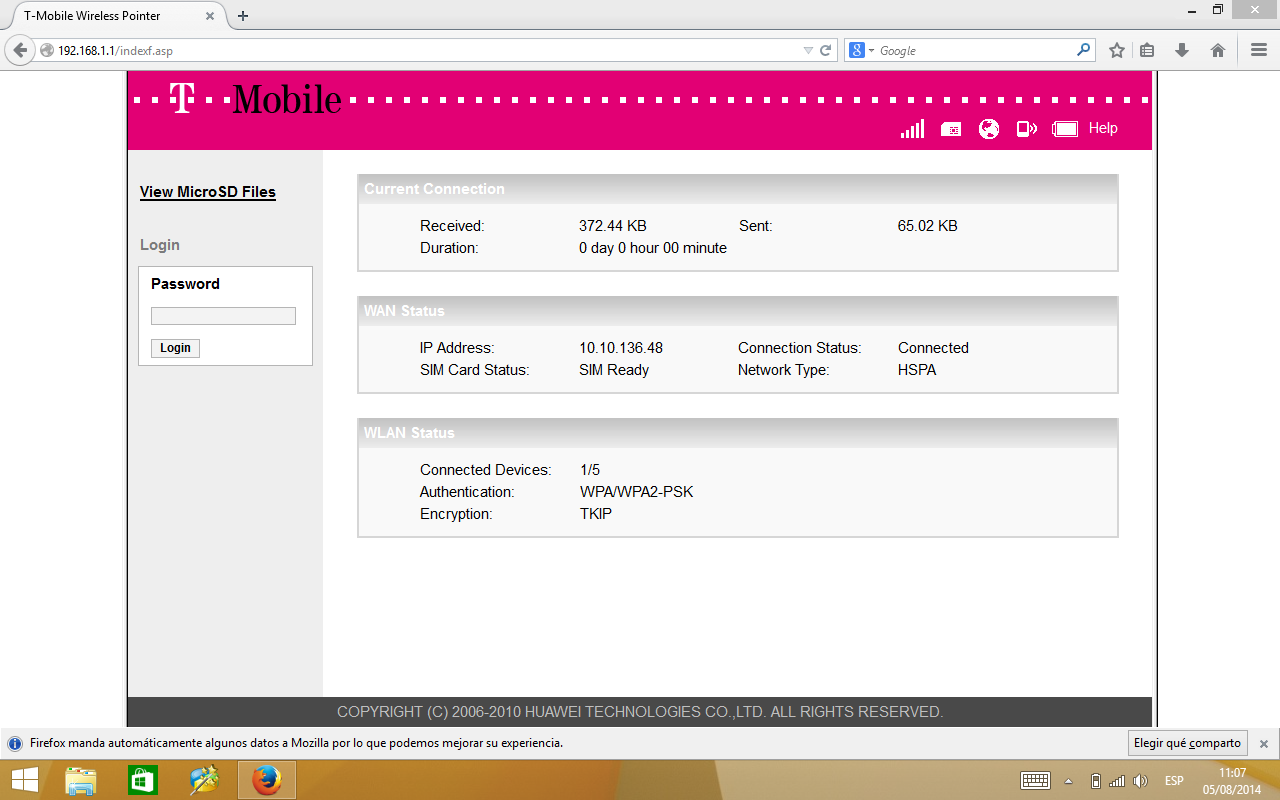The width and height of the screenshot is (1280, 800).
Task: Show the bookmarks list icon
Action: [x=1148, y=50]
